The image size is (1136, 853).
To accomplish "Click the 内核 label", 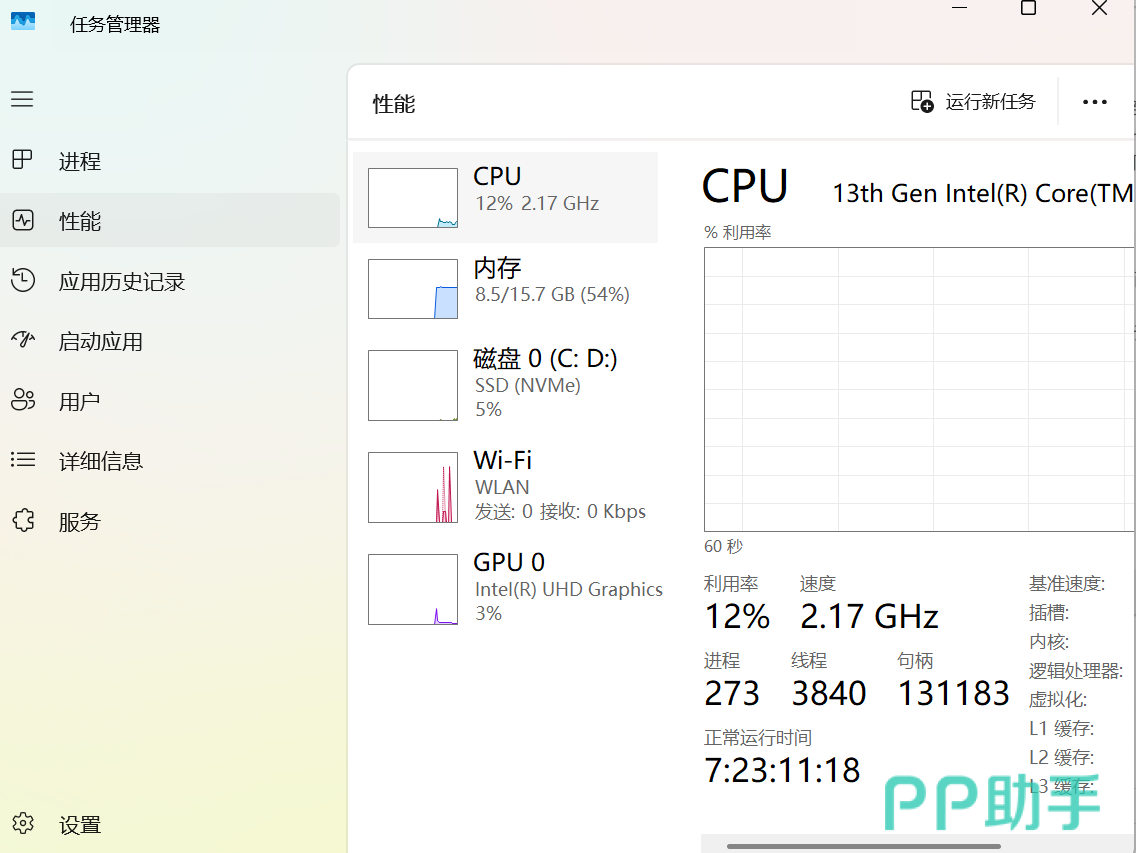I will tap(1049, 641).
